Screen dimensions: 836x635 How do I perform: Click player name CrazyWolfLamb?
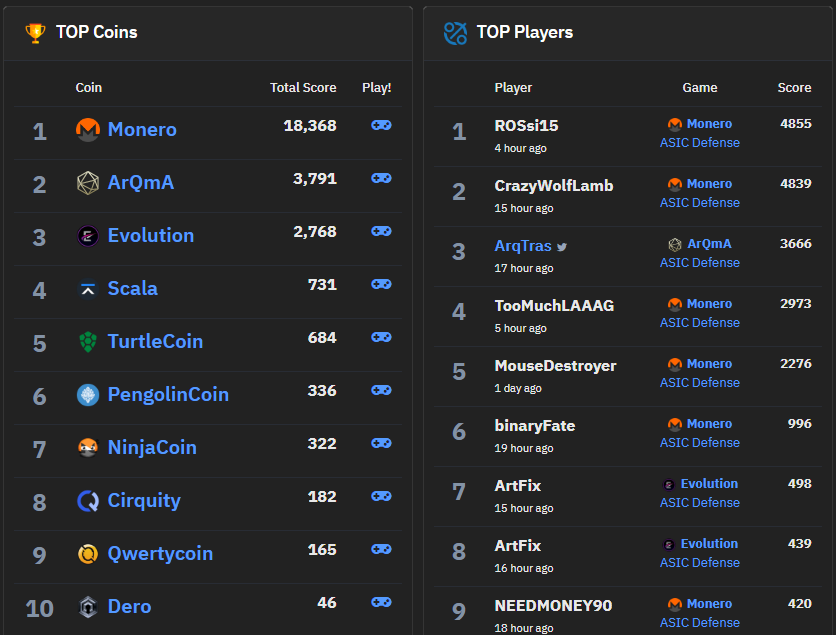553,186
